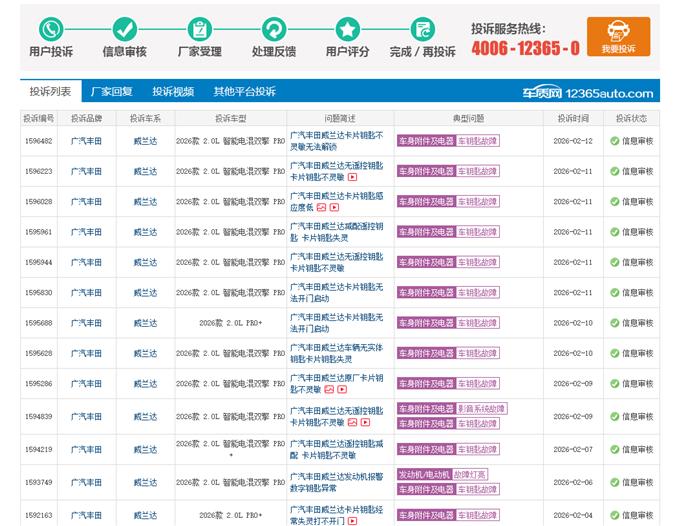Click 威兰达 series link in row 1595961

click(x=145, y=232)
